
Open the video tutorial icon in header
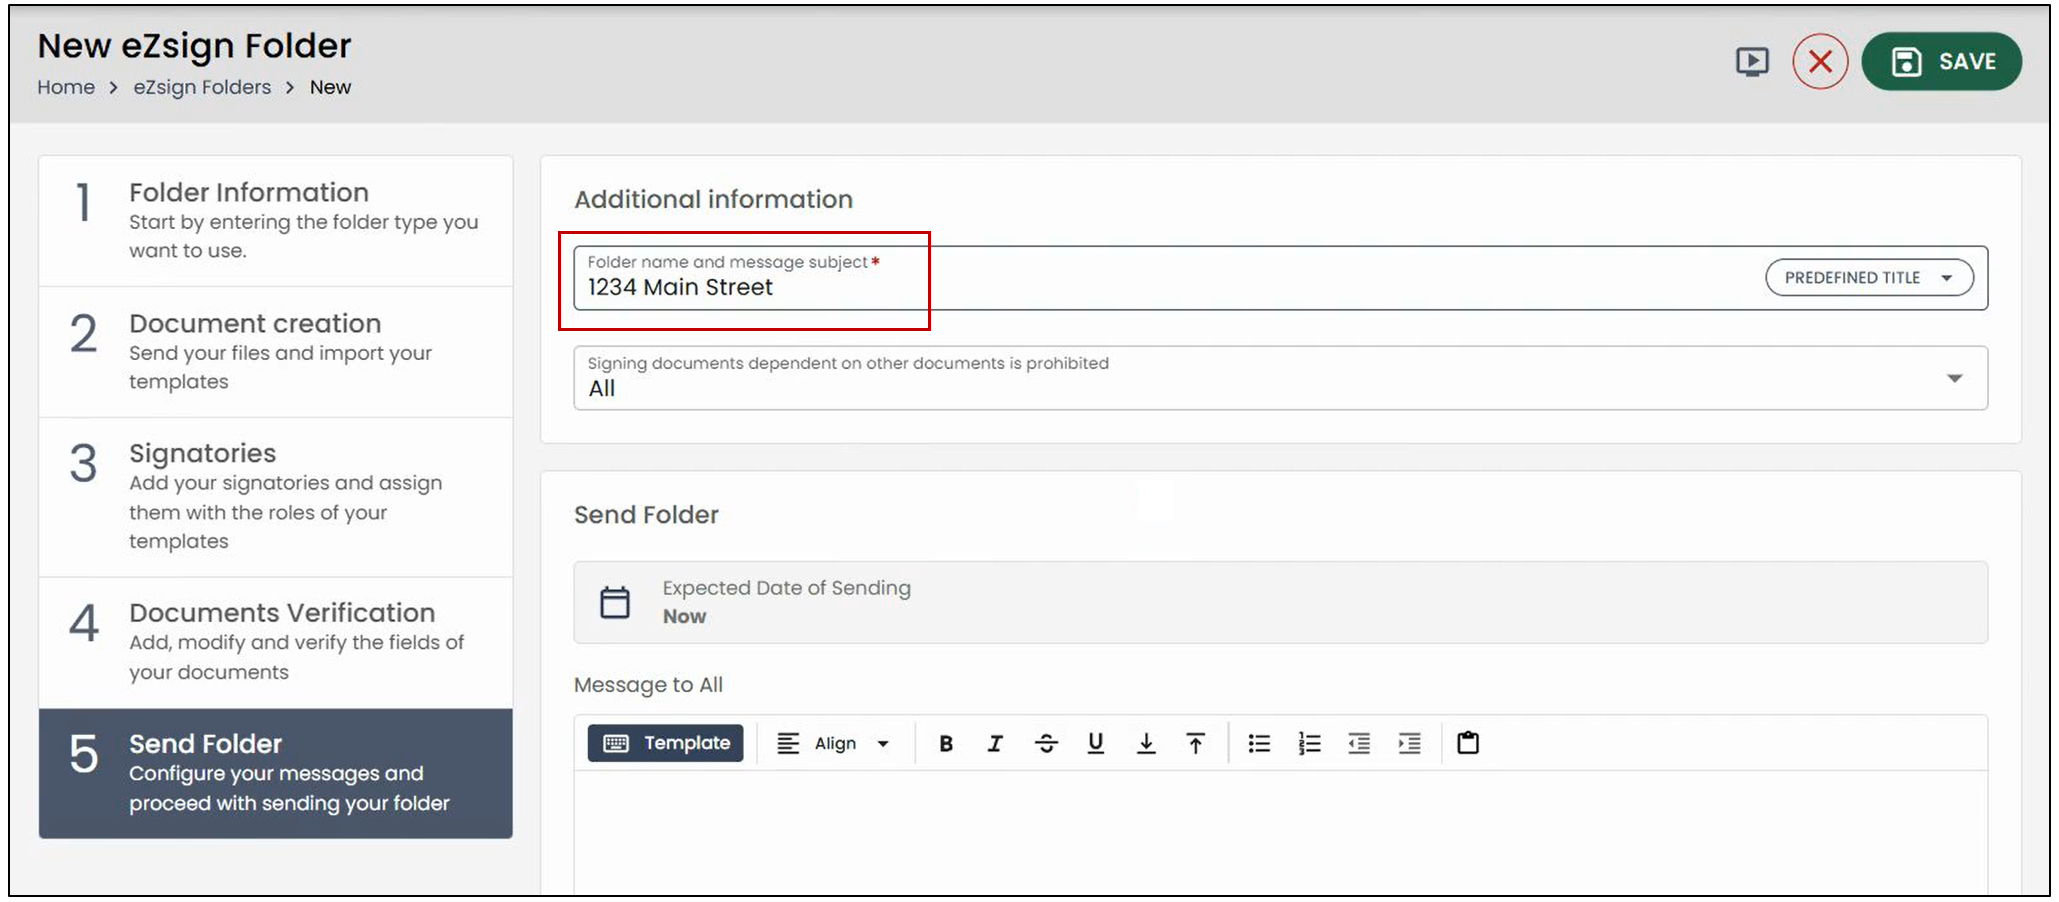pyautogui.click(x=1751, y=62)
